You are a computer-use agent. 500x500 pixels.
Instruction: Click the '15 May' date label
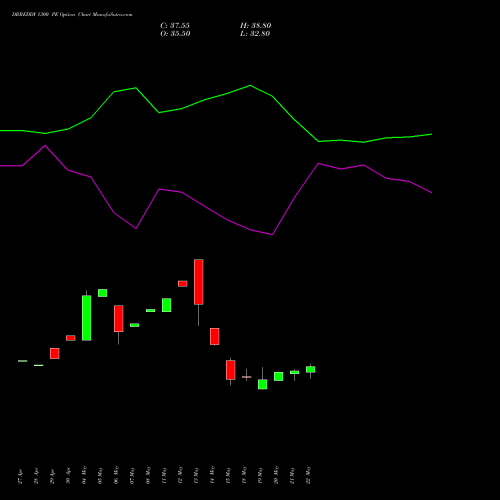[228, 475]
